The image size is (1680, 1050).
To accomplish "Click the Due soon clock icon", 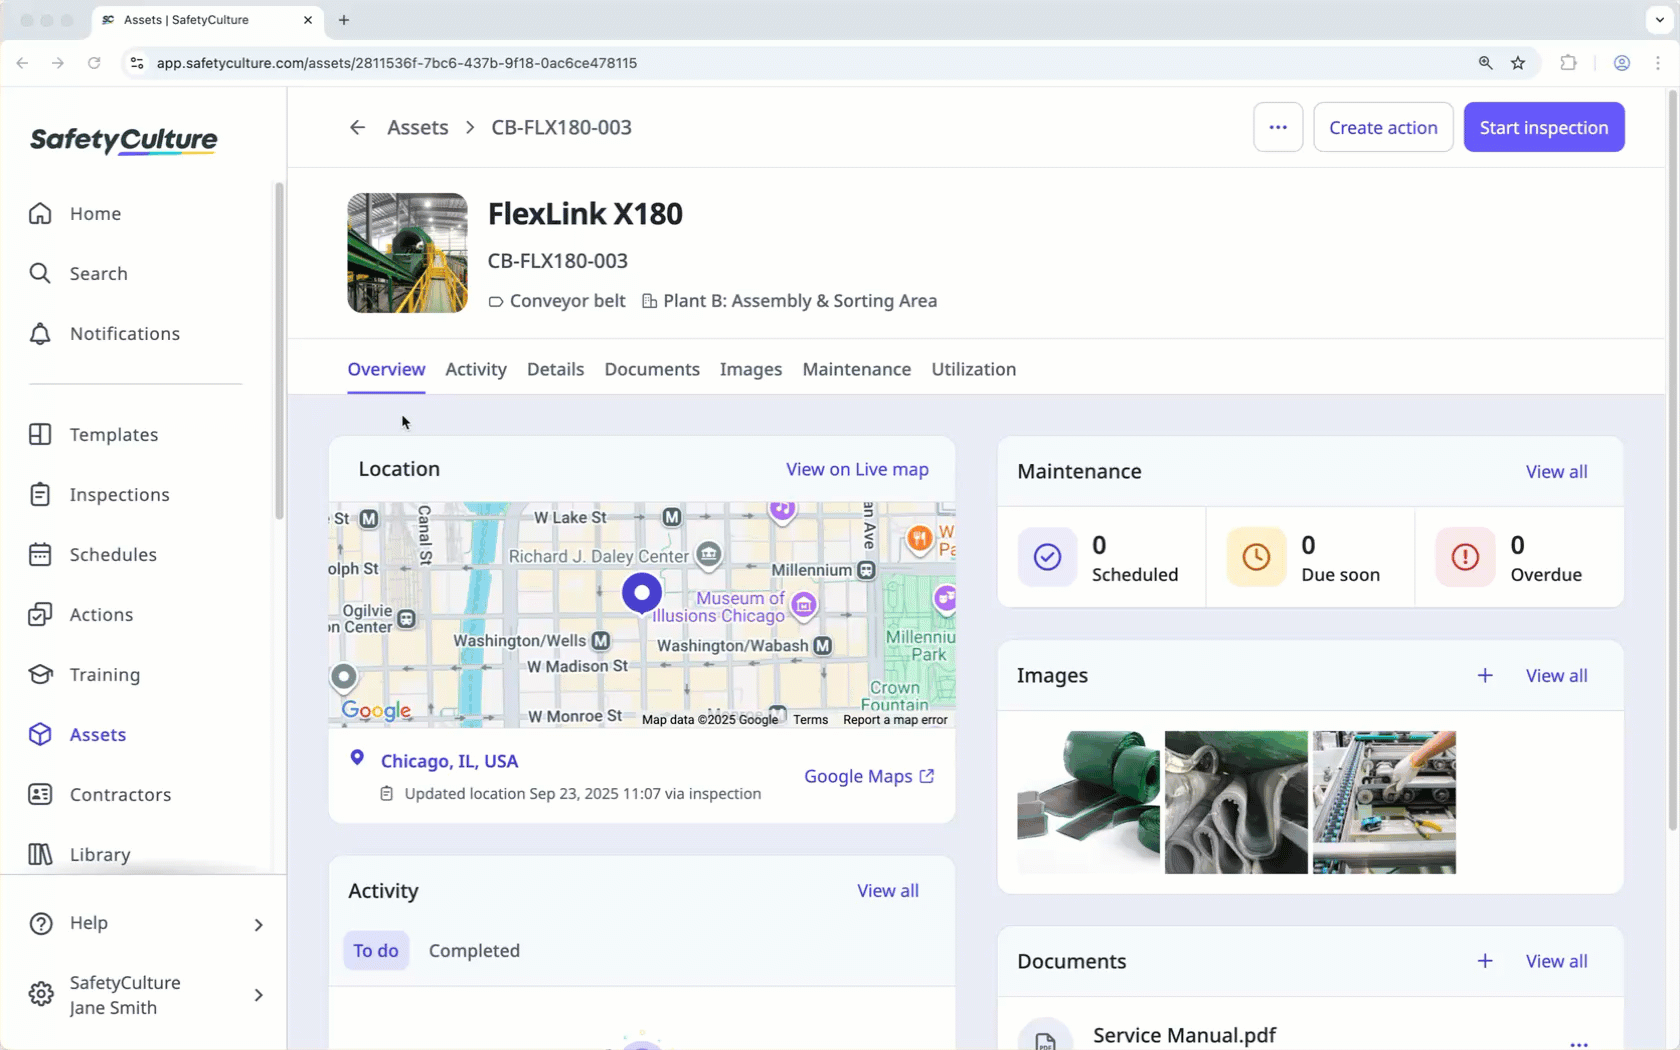I will pyautogui.click(x=1256, y=557).
